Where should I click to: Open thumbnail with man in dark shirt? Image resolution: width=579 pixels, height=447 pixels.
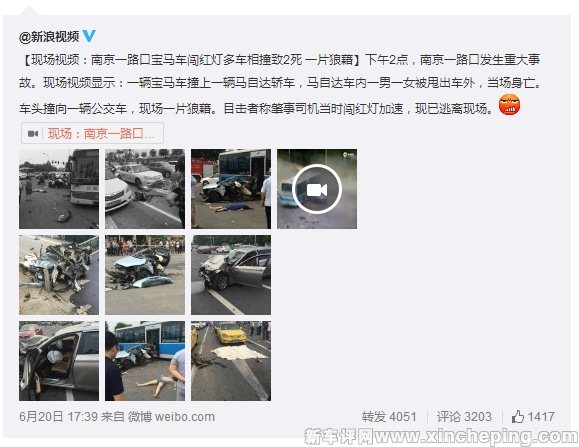pos(145,361)
